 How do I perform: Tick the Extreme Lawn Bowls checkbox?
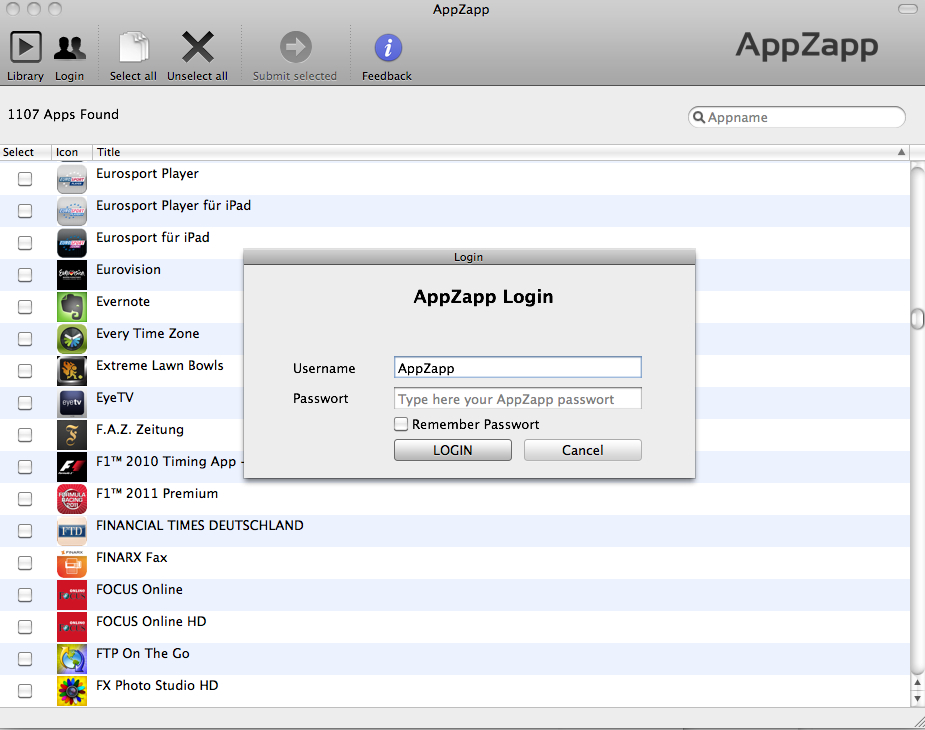click(x=25, y=371)
